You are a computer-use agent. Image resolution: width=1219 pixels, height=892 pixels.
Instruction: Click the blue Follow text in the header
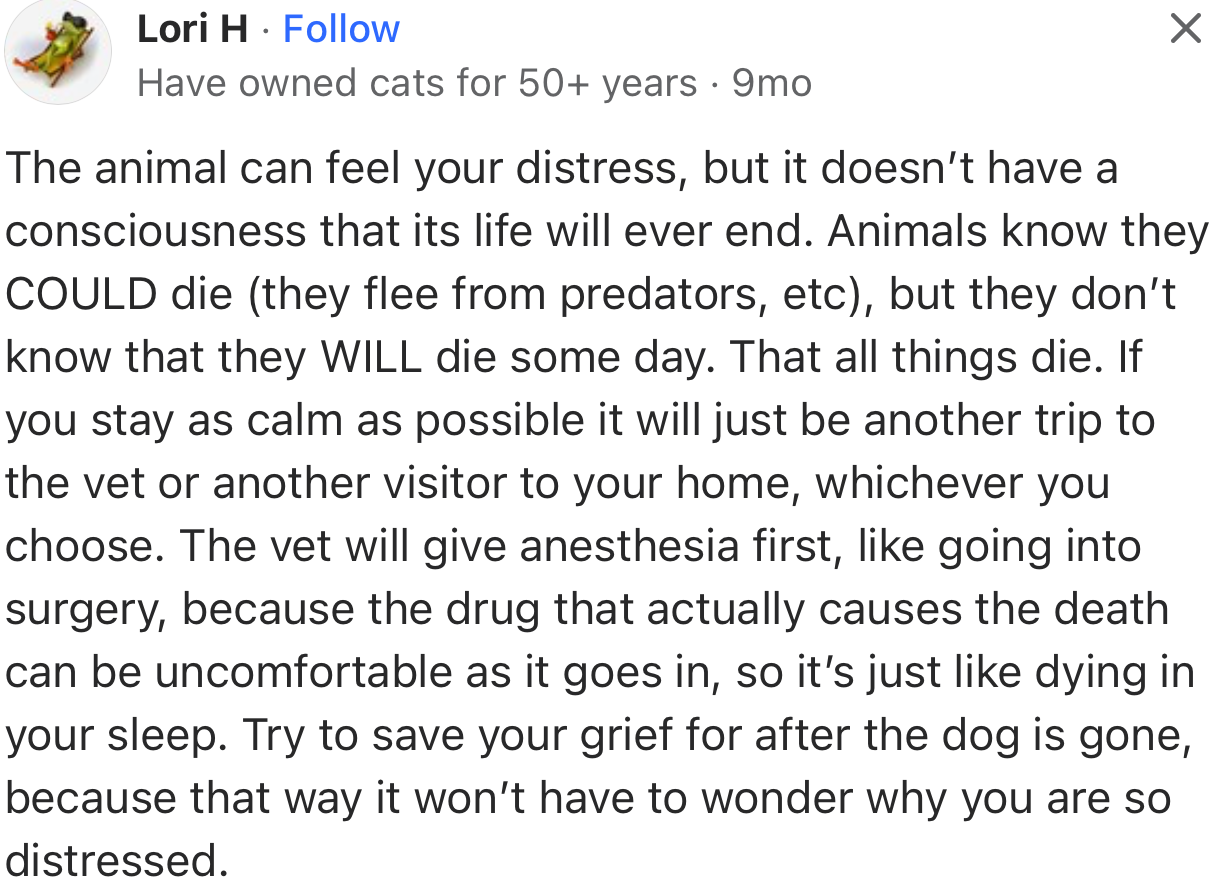pyautogui.click(x=341, y=28)
